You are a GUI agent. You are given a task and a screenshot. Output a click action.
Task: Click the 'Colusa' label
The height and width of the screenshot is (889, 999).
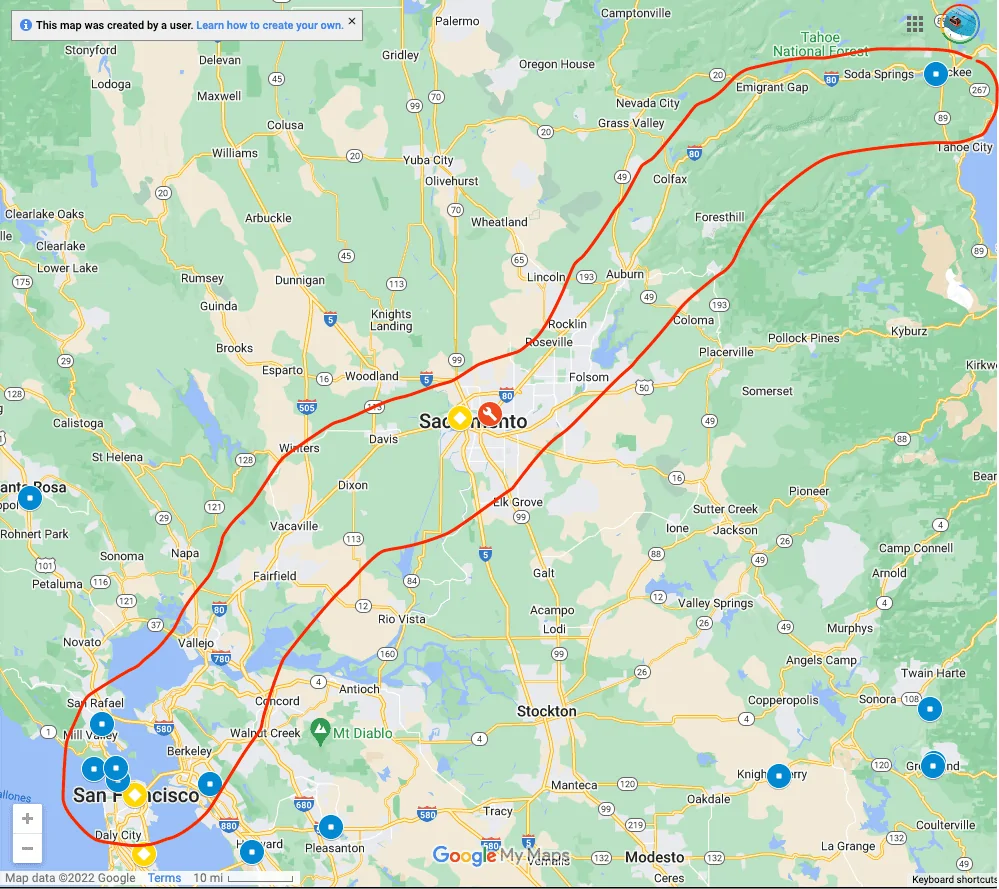pyautogui.click(x=285, y=125)
